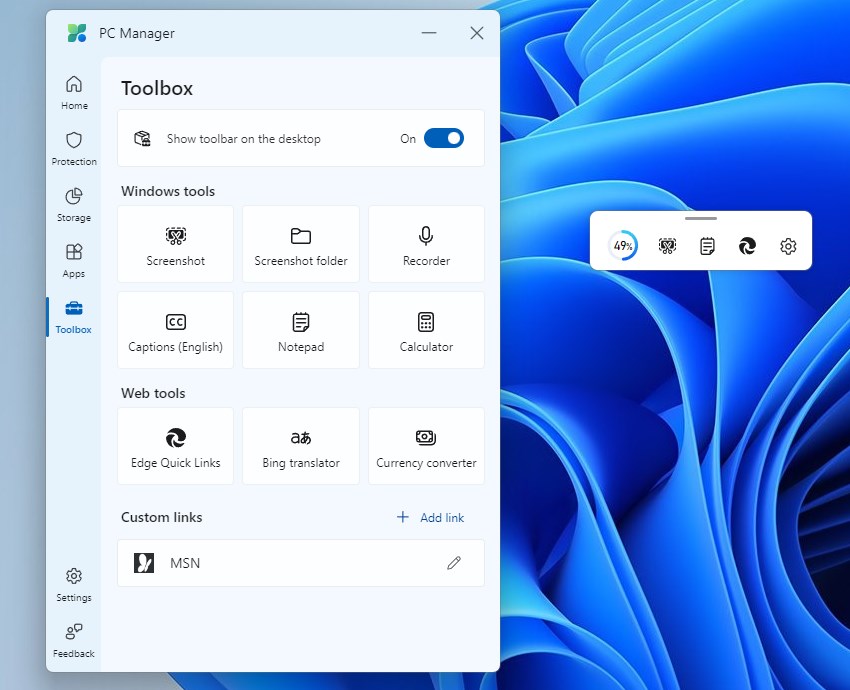Image resolution: width=850 pixels, height=690 pixels.
Task: Open Edge Quick Links
Action: click(x=175, y=445)
